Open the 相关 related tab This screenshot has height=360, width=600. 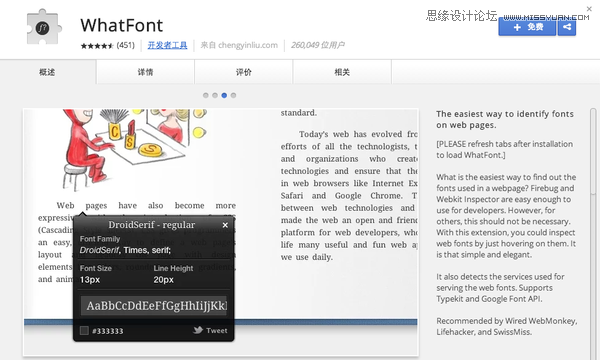click(x=342, y=72)
